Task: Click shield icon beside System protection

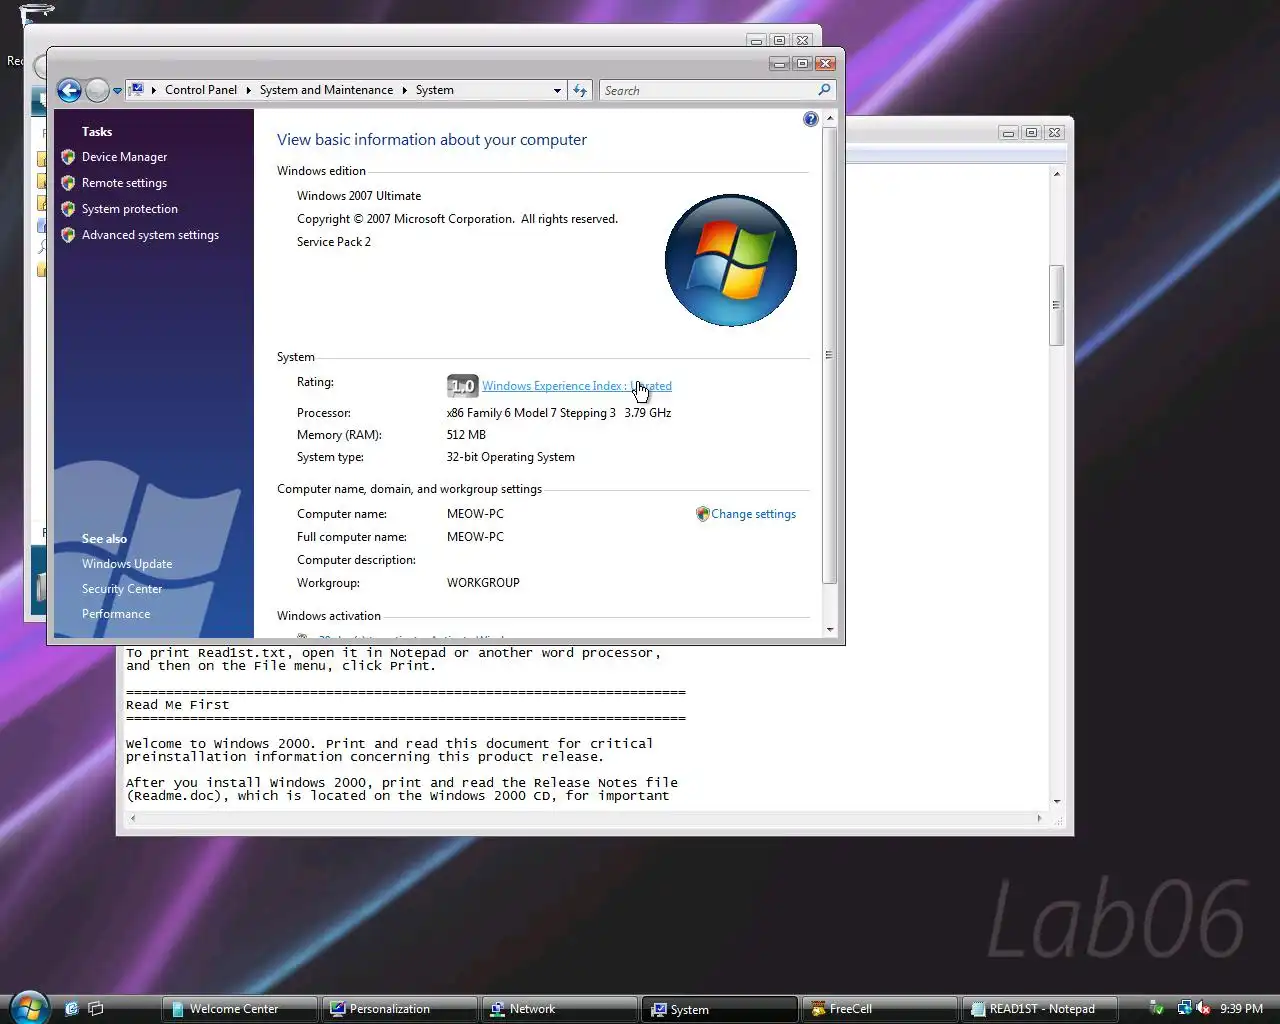Action: pos(68,209)
